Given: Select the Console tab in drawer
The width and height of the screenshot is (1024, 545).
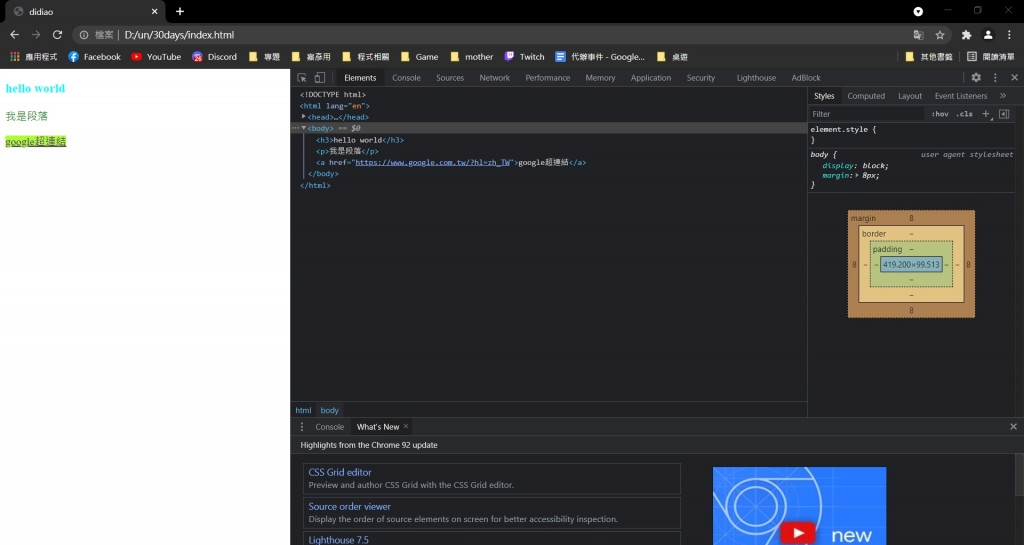Looking at the screenshot, I should point(329,427).
